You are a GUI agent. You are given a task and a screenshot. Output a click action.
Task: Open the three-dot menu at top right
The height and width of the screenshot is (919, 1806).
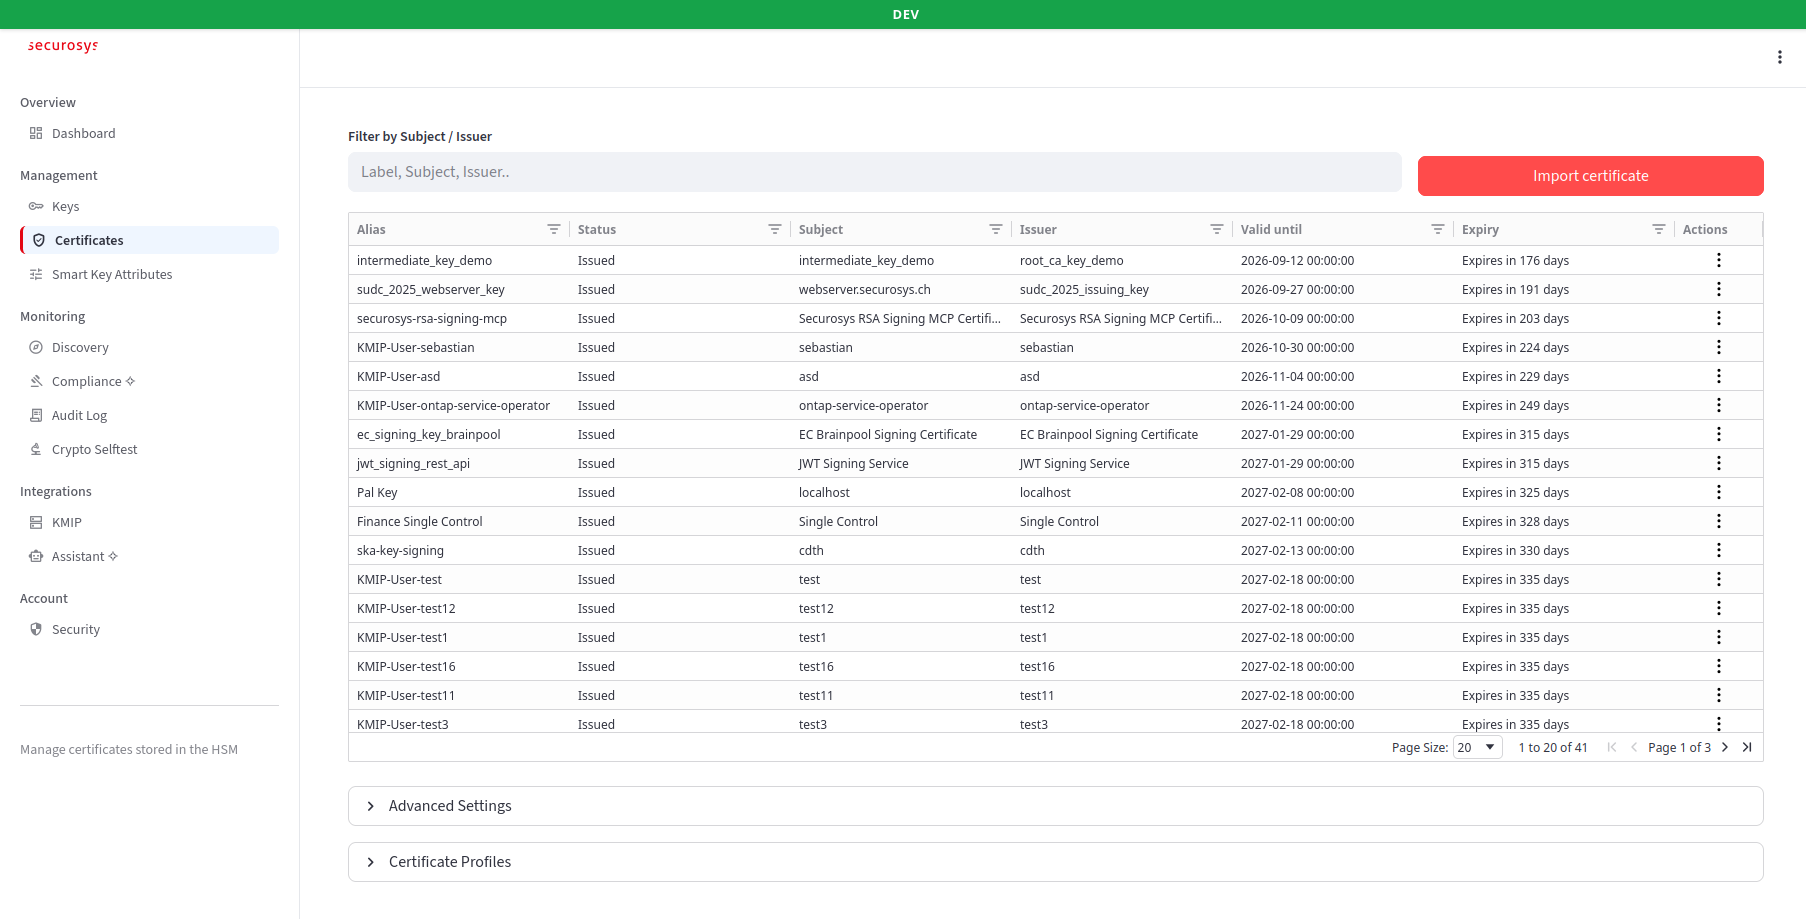click(1780, 57)
